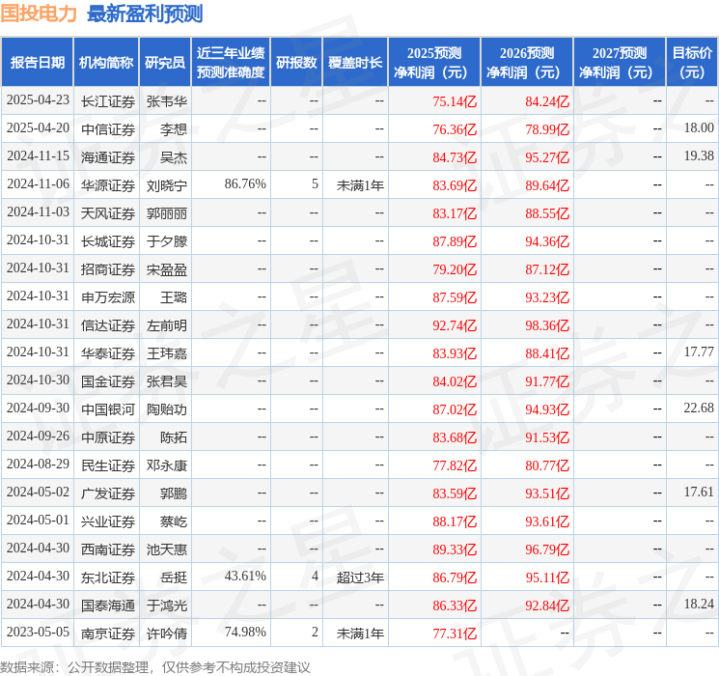Click target price 17.61

click(699, 492)
